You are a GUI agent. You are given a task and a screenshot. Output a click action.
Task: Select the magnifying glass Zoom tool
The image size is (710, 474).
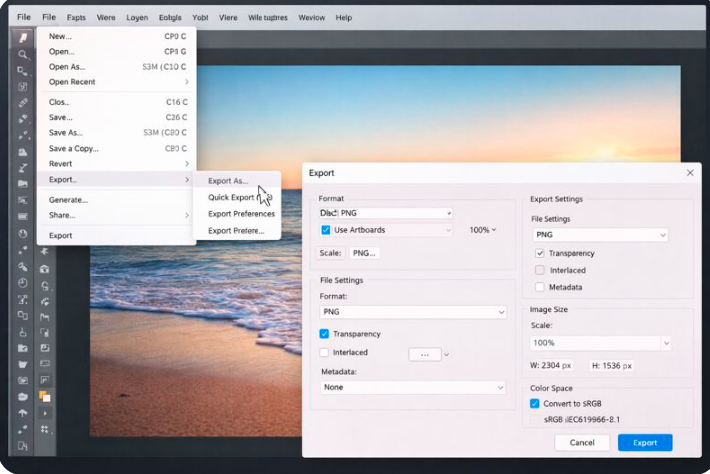[x=23, y=54]
